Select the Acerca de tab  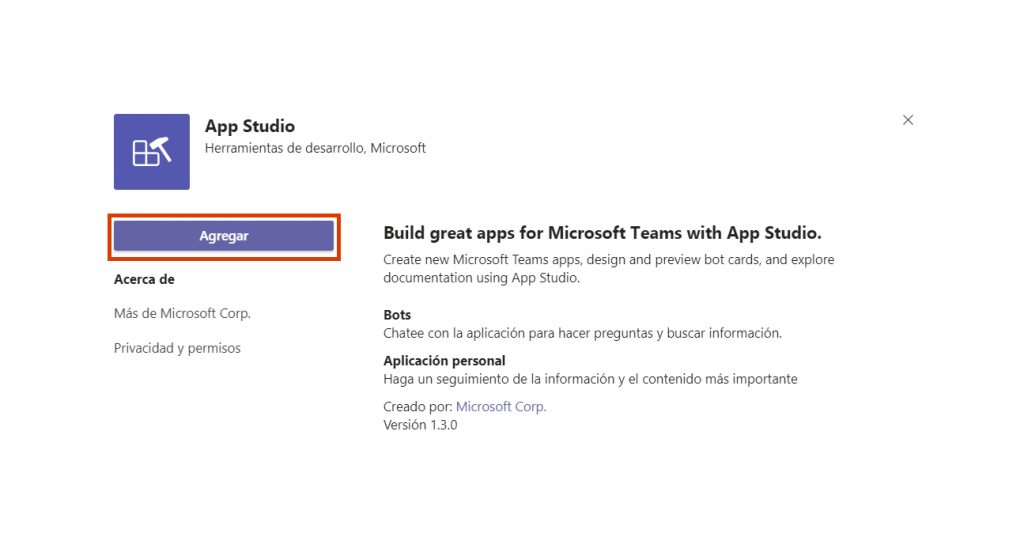point(144,279)
